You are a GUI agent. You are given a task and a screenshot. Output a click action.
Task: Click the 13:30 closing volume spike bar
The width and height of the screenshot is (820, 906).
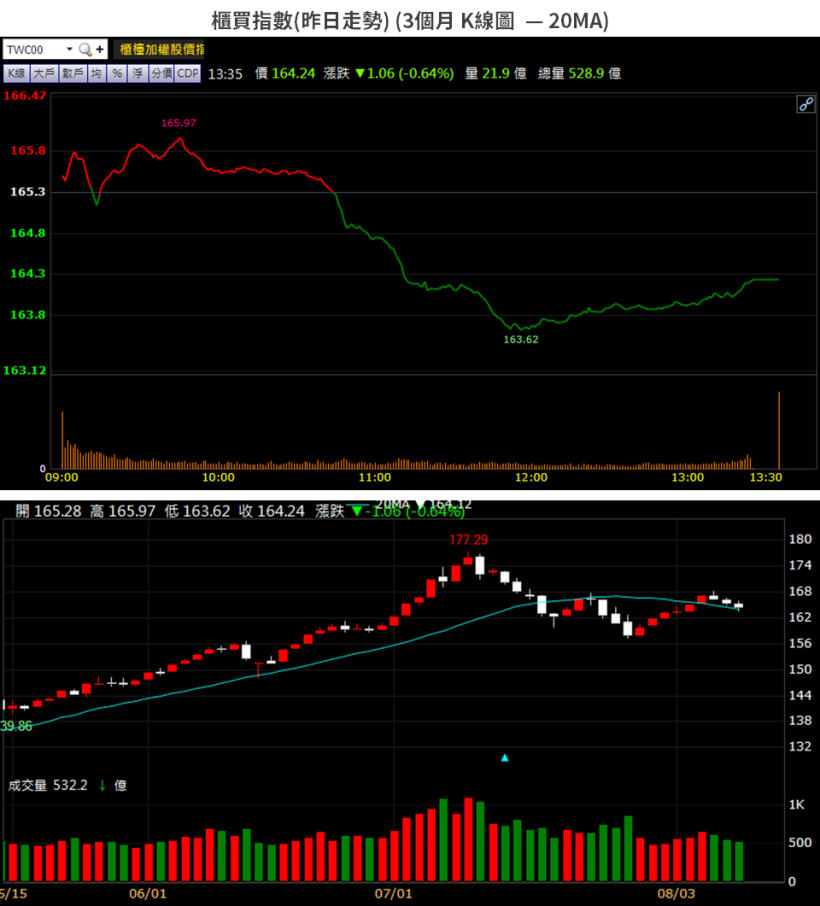tap(779, 430)
